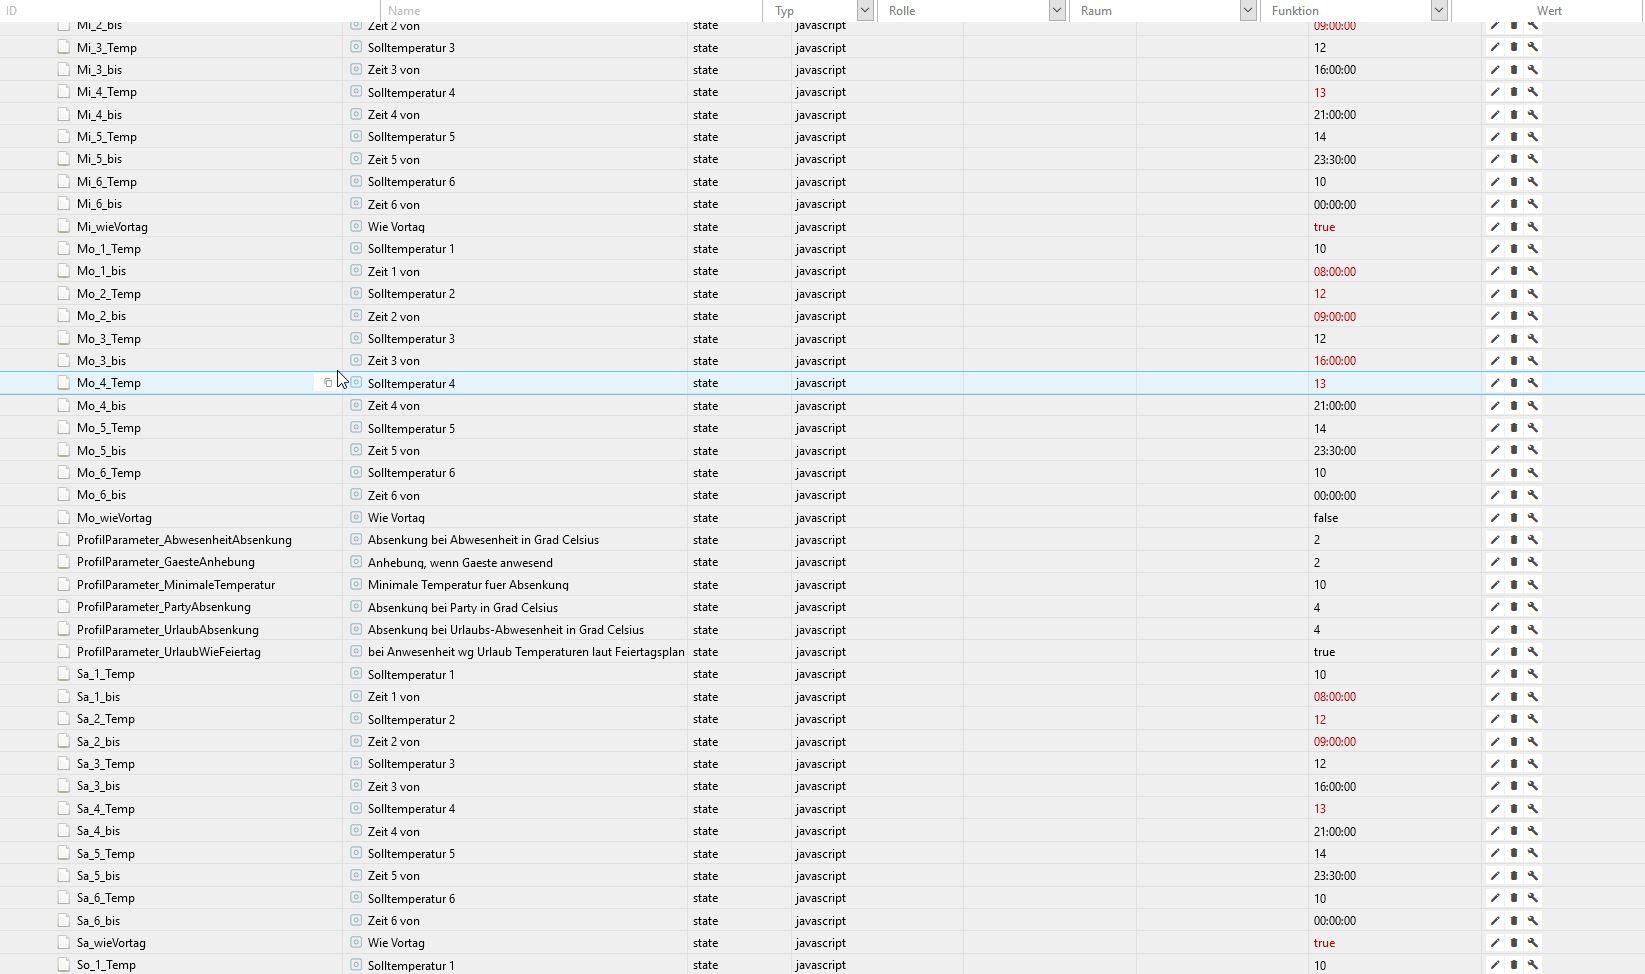Open wrench settings for Mo_3_bis
This screenshot has width=1645, height=974.
(x=1533, y=361)
